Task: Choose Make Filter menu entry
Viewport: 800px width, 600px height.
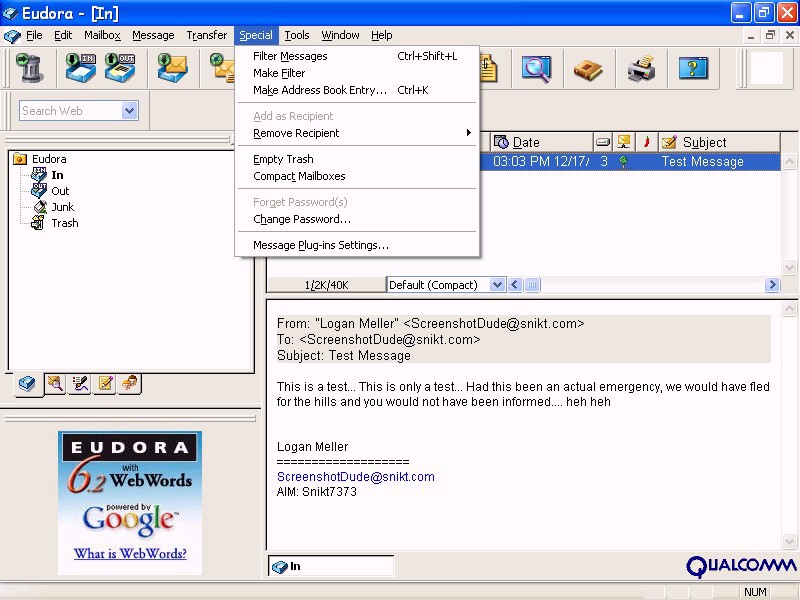Action: pyautogui.click(x=357, y=73)
